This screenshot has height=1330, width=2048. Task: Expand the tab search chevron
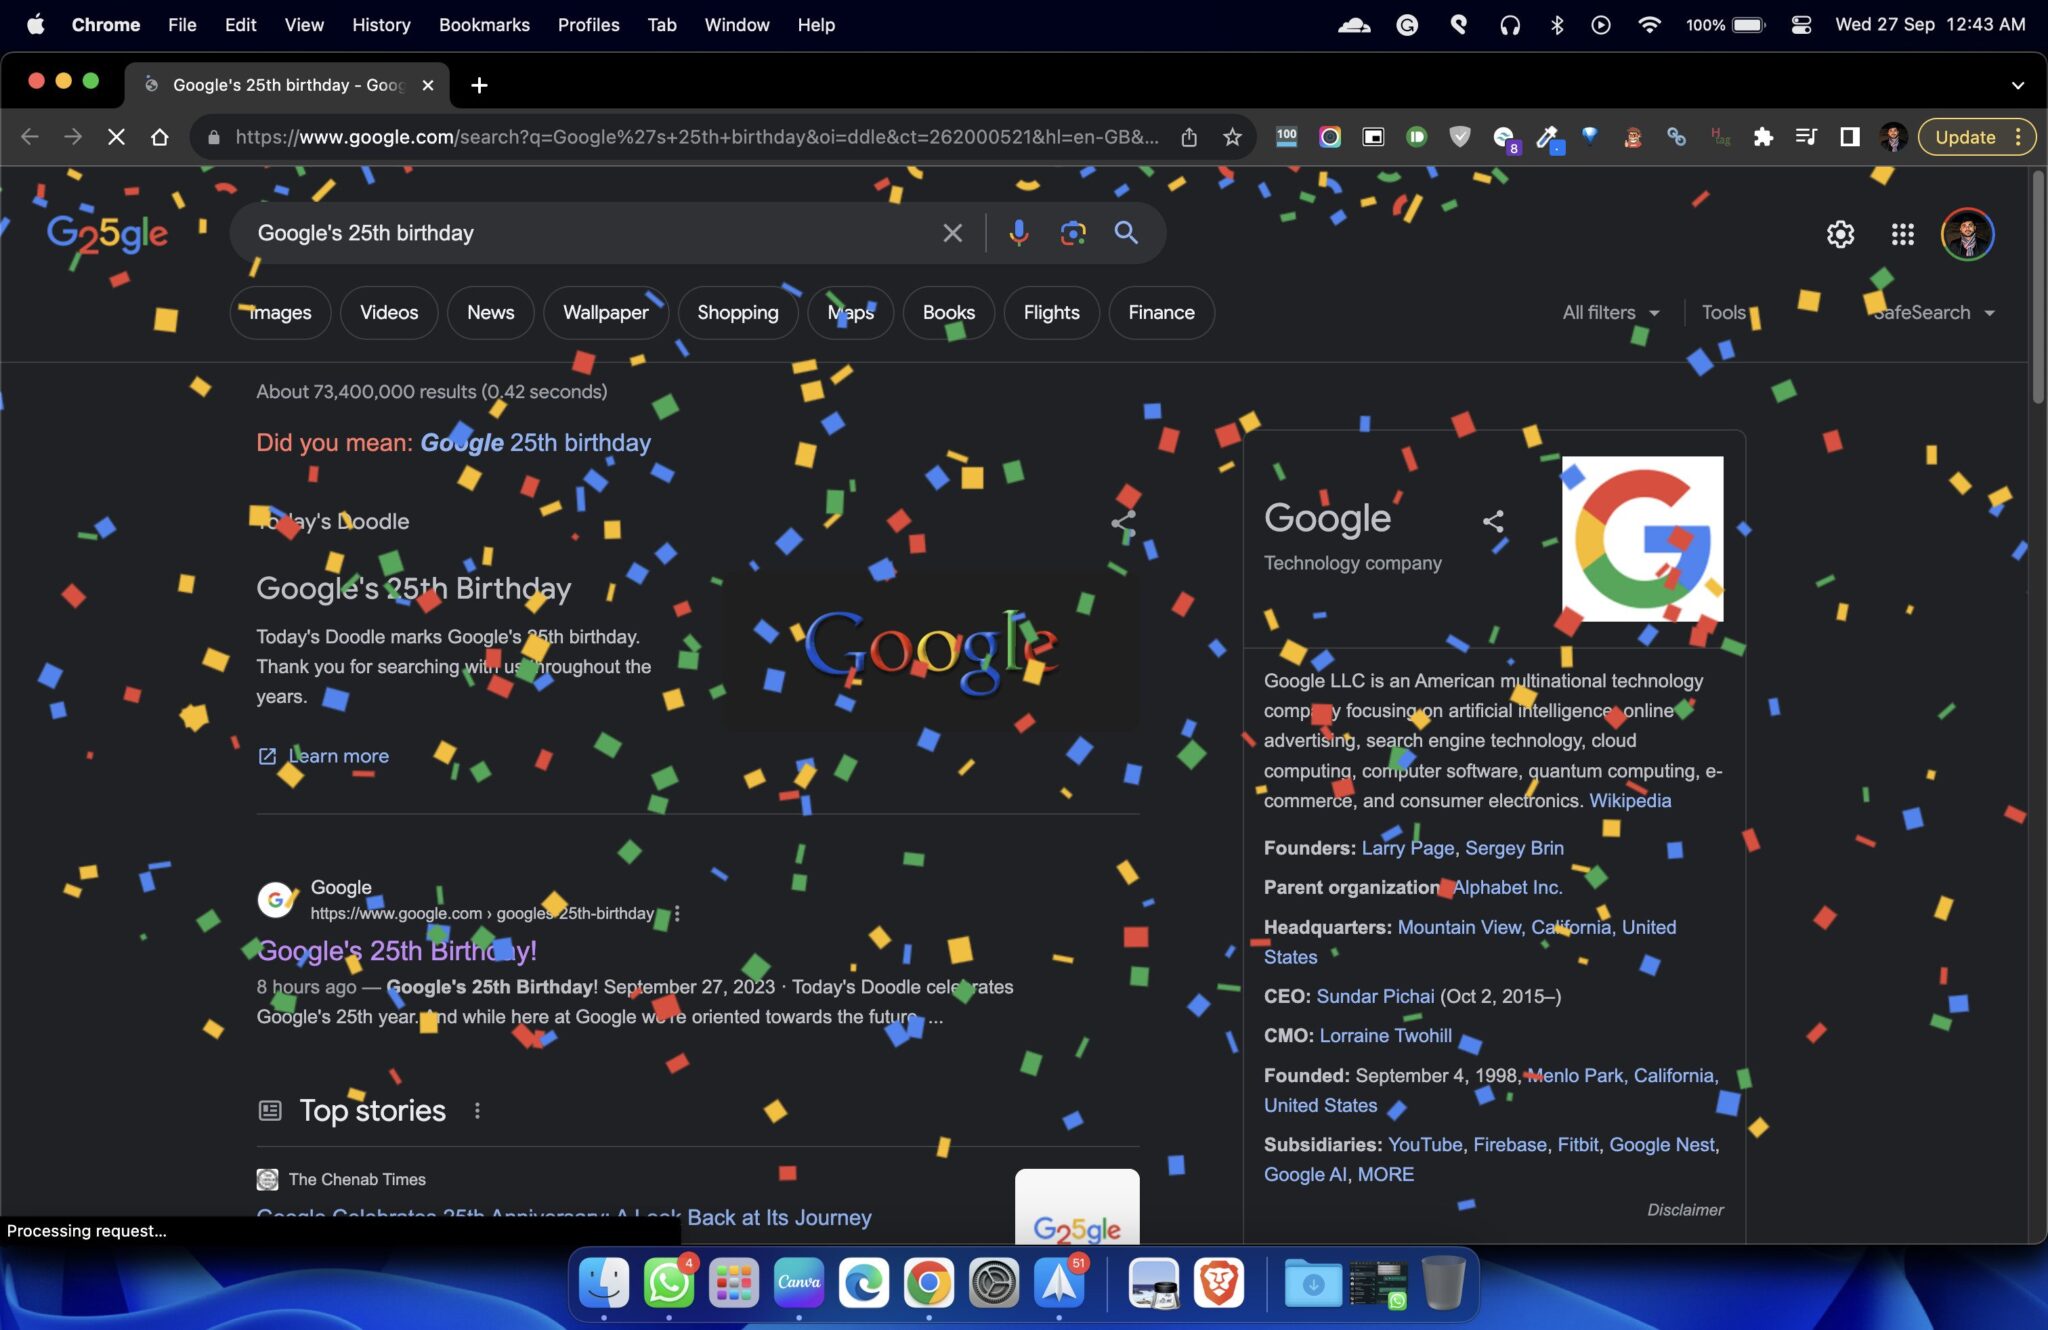[x=2017, y=85]
